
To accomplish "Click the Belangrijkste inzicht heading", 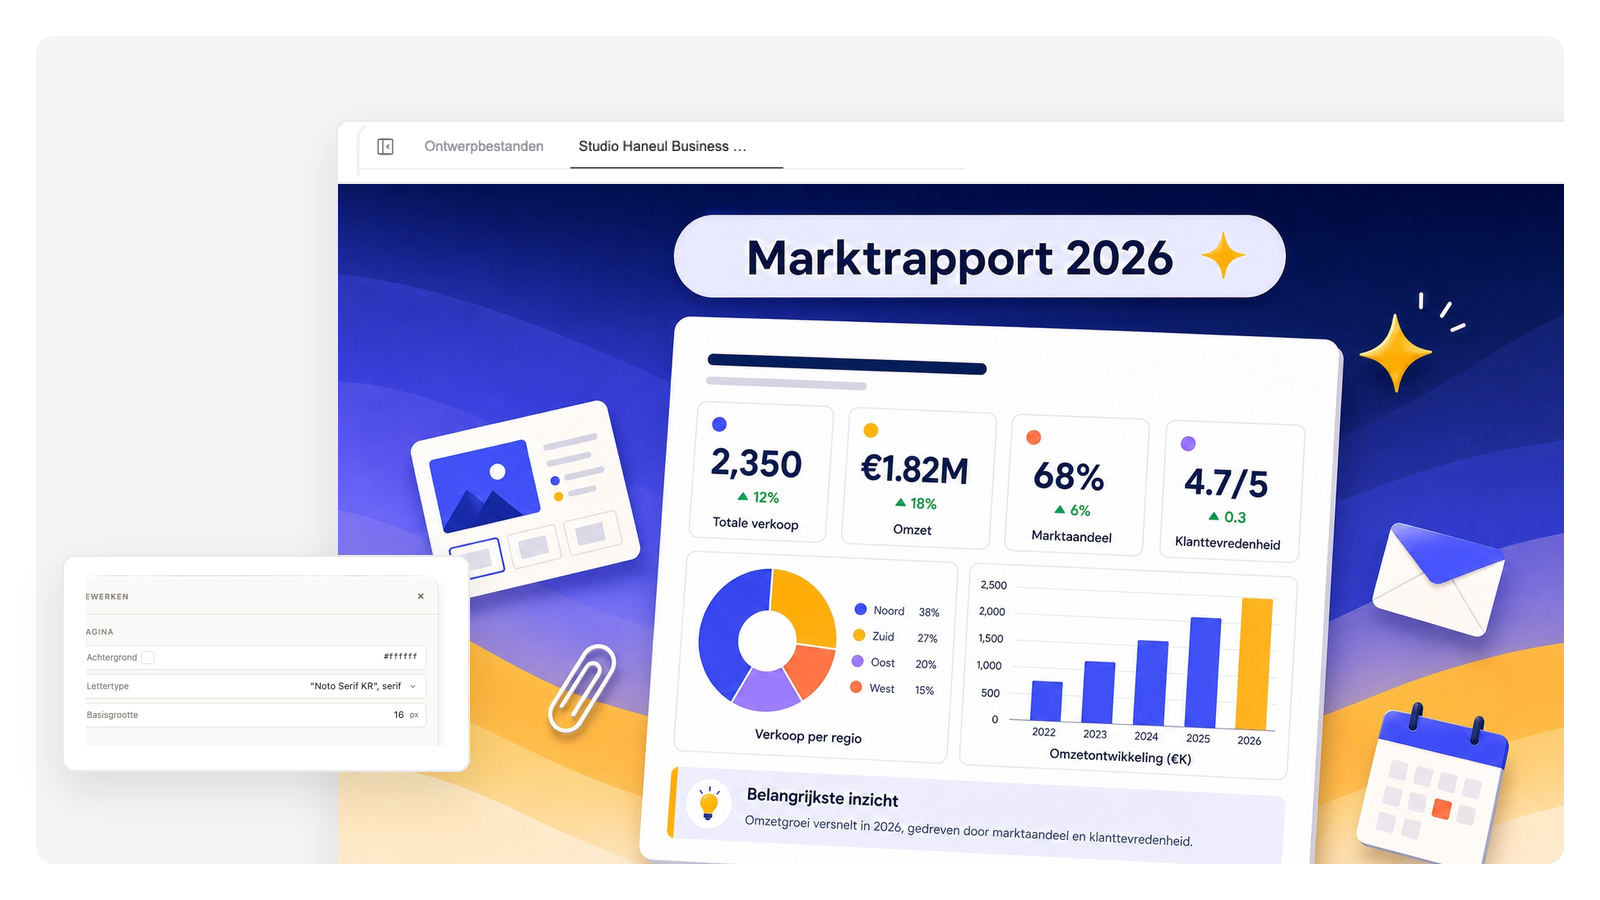I will [822, 798].
